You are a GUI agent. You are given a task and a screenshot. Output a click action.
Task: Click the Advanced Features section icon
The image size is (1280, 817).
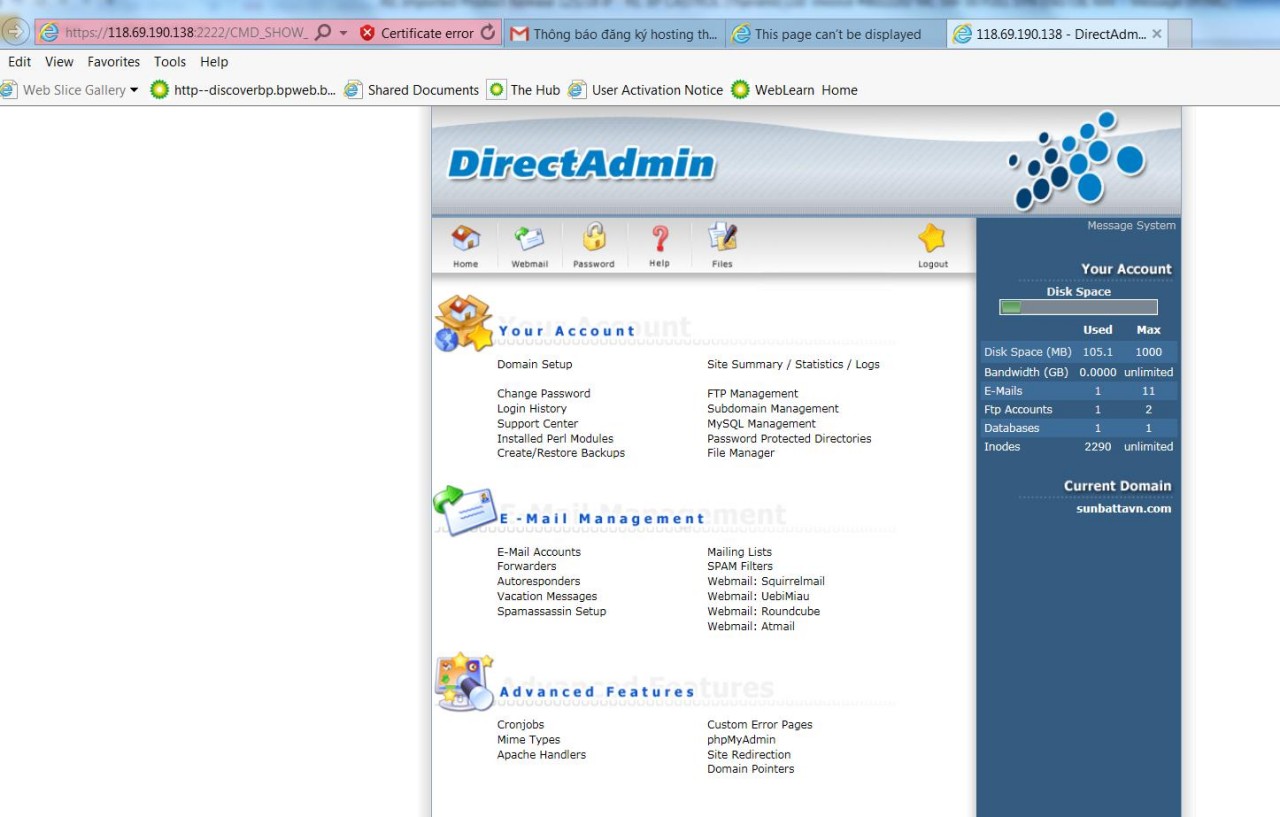pyautogui.click(x=465, y=680)
